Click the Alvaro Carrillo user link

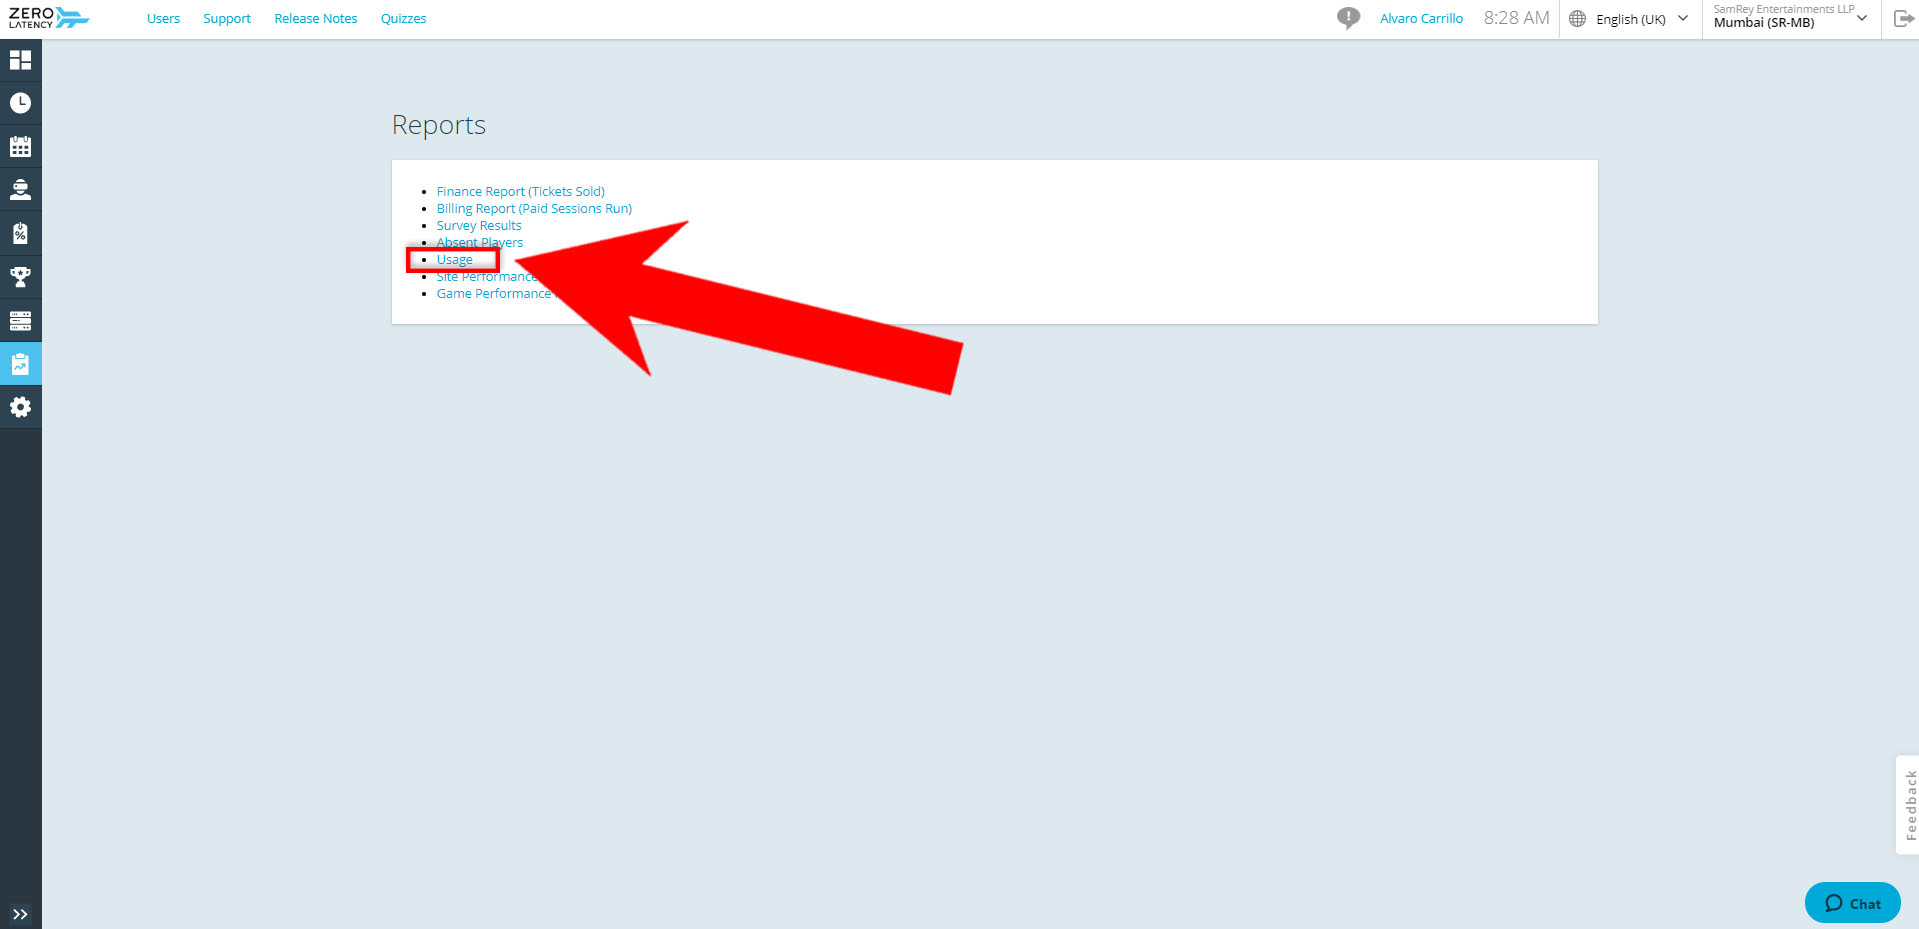pyautogui.click(x=1421, y=19)
